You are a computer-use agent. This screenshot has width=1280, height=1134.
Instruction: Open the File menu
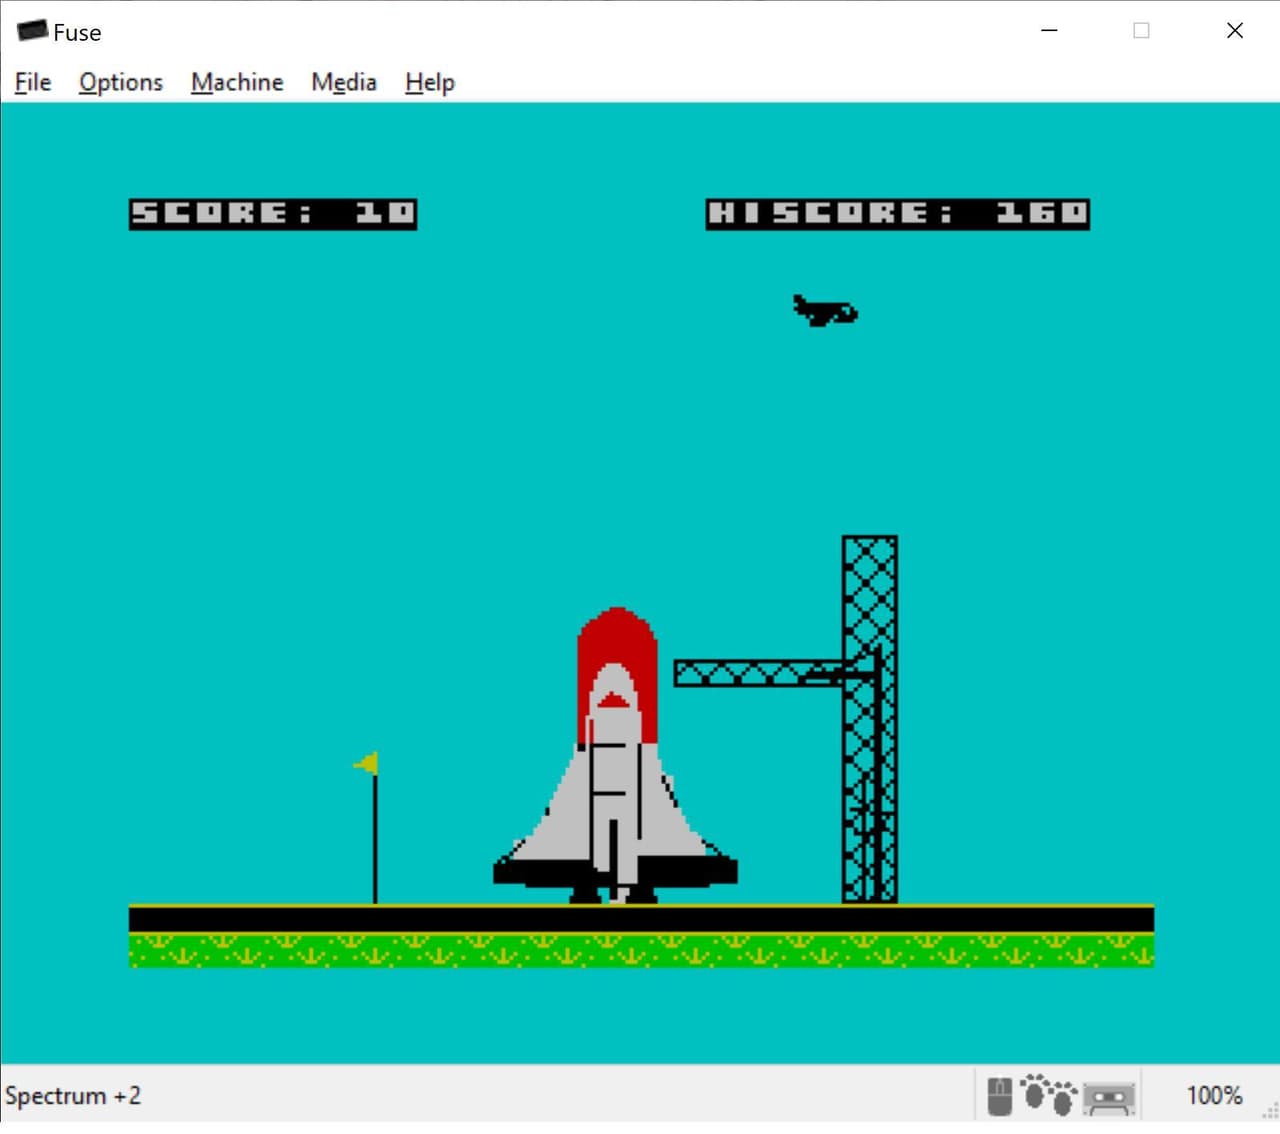click(33, 82)
